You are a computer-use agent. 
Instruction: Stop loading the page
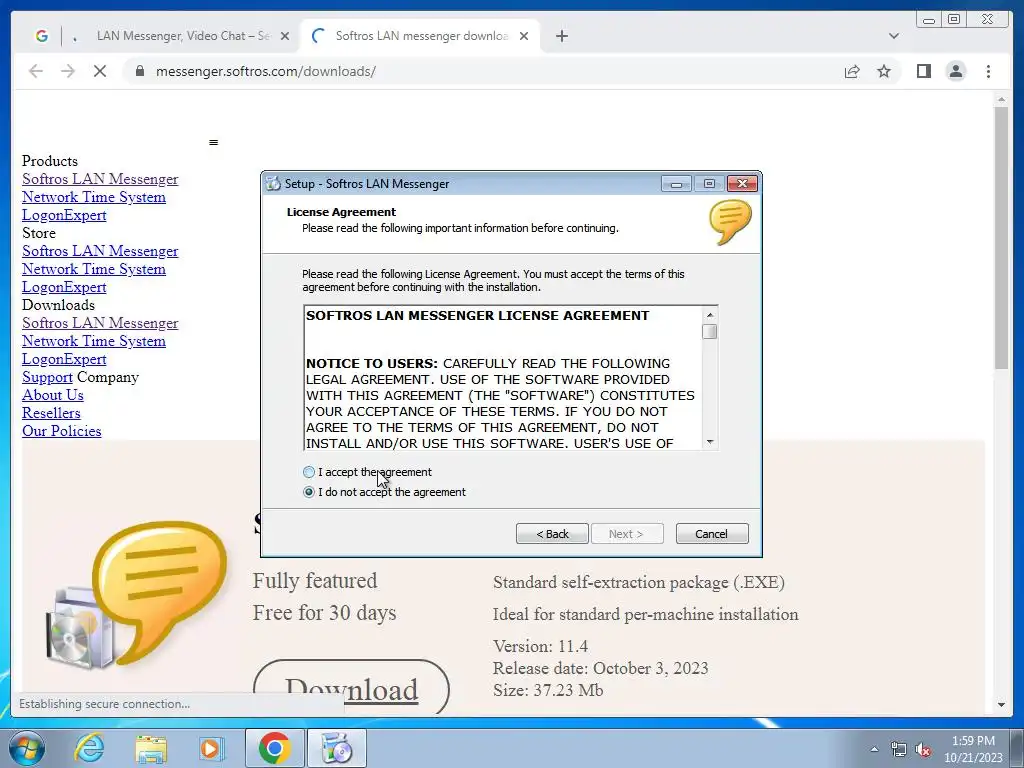coord(100,71)
